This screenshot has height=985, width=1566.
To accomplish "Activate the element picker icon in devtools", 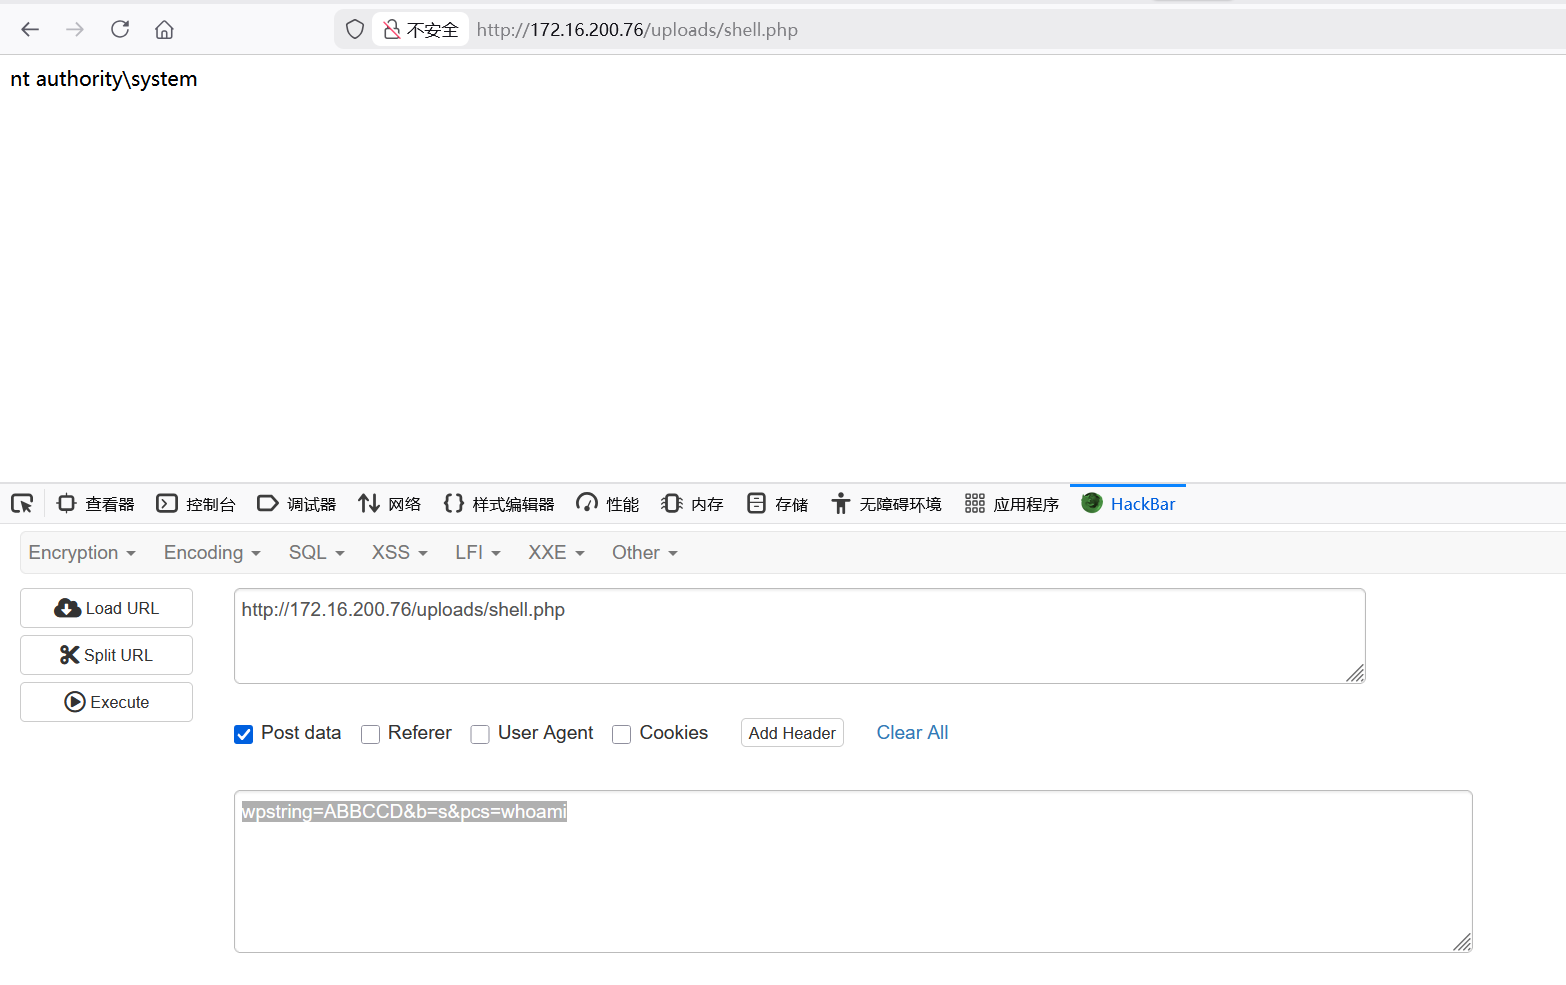I will (x=22, y=503).
